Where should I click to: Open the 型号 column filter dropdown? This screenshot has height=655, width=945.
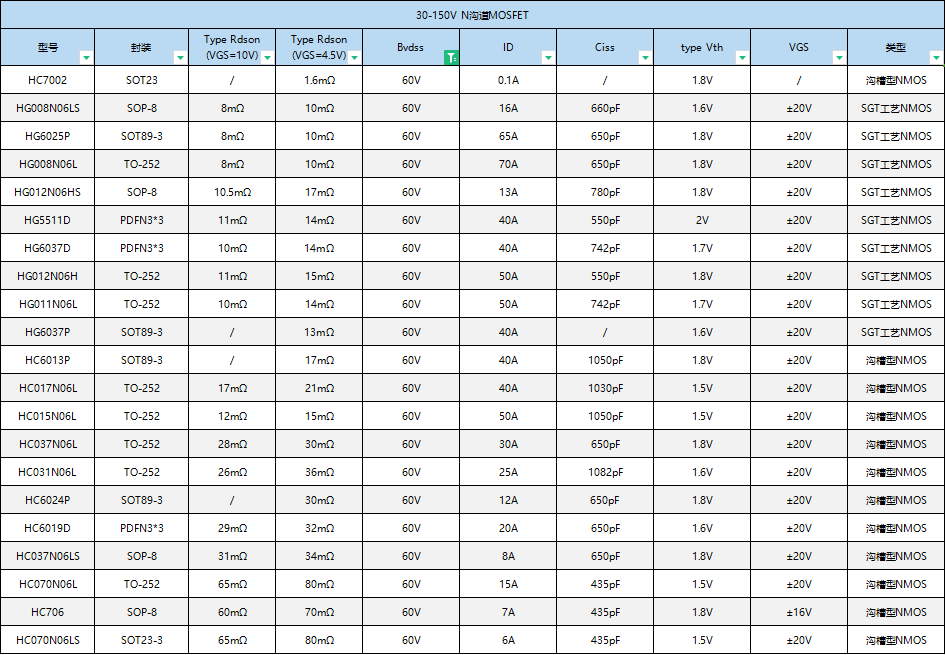86,58
